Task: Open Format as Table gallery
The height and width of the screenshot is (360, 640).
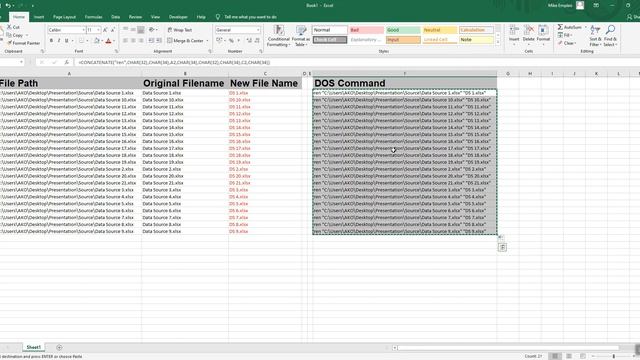Action: (x=301, y=36)
